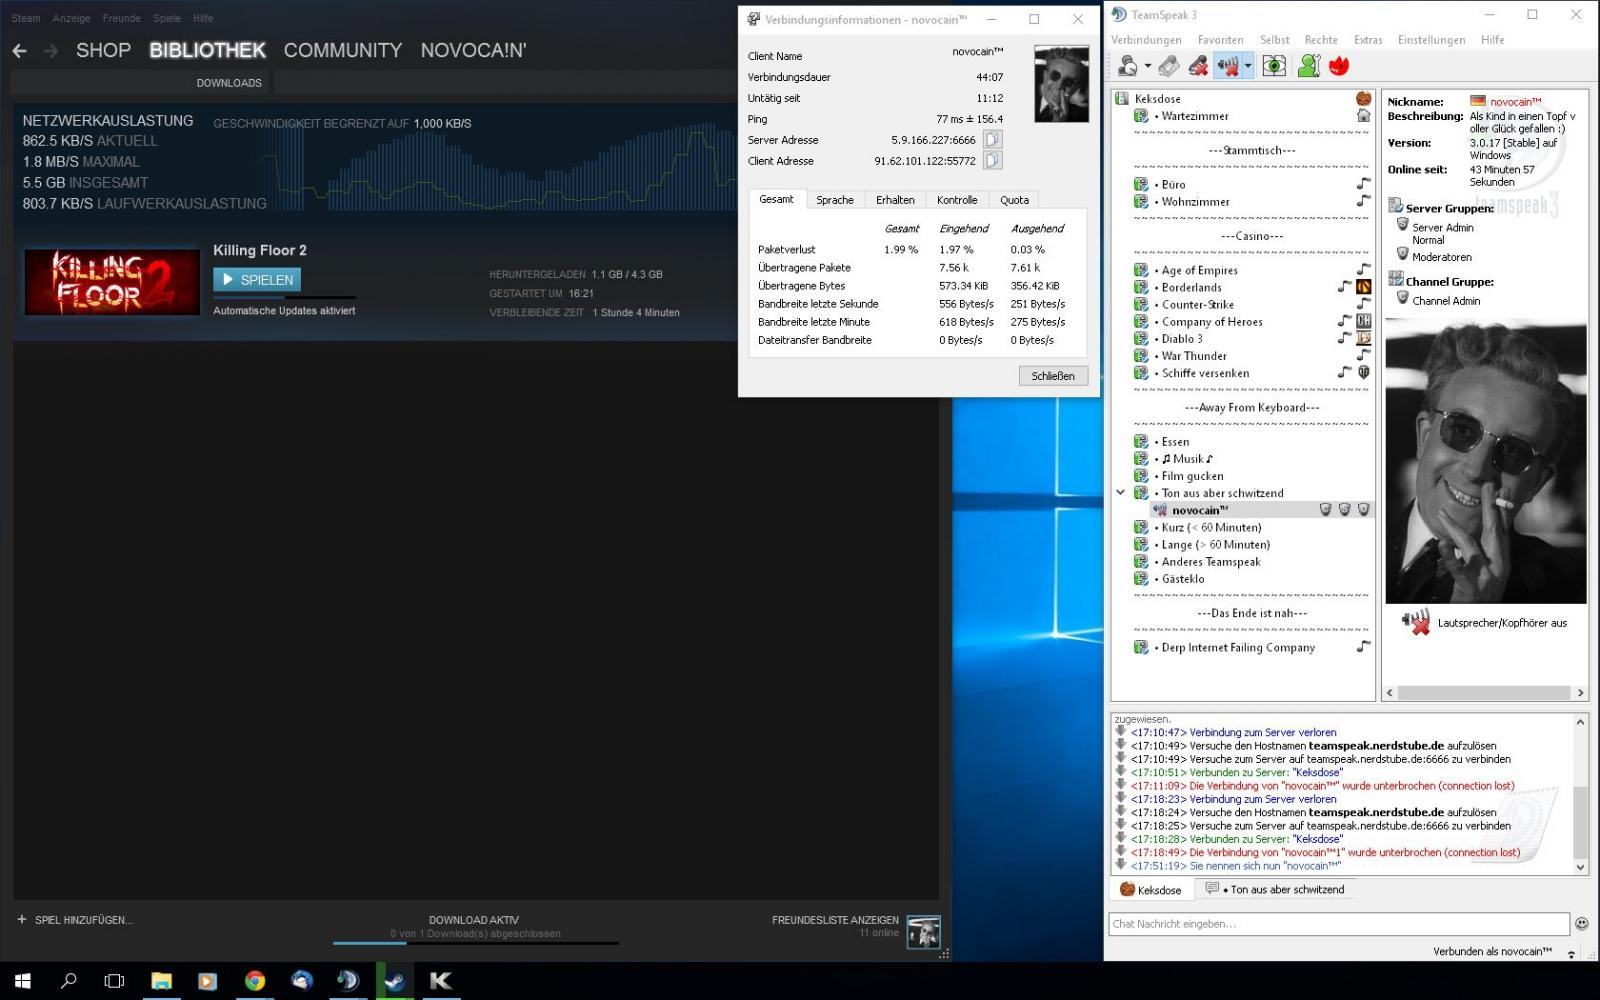1600x1000 pixels.
Task: Click SPIEL HINZUFÜGEN in Steam
Action: pos(75,920)
